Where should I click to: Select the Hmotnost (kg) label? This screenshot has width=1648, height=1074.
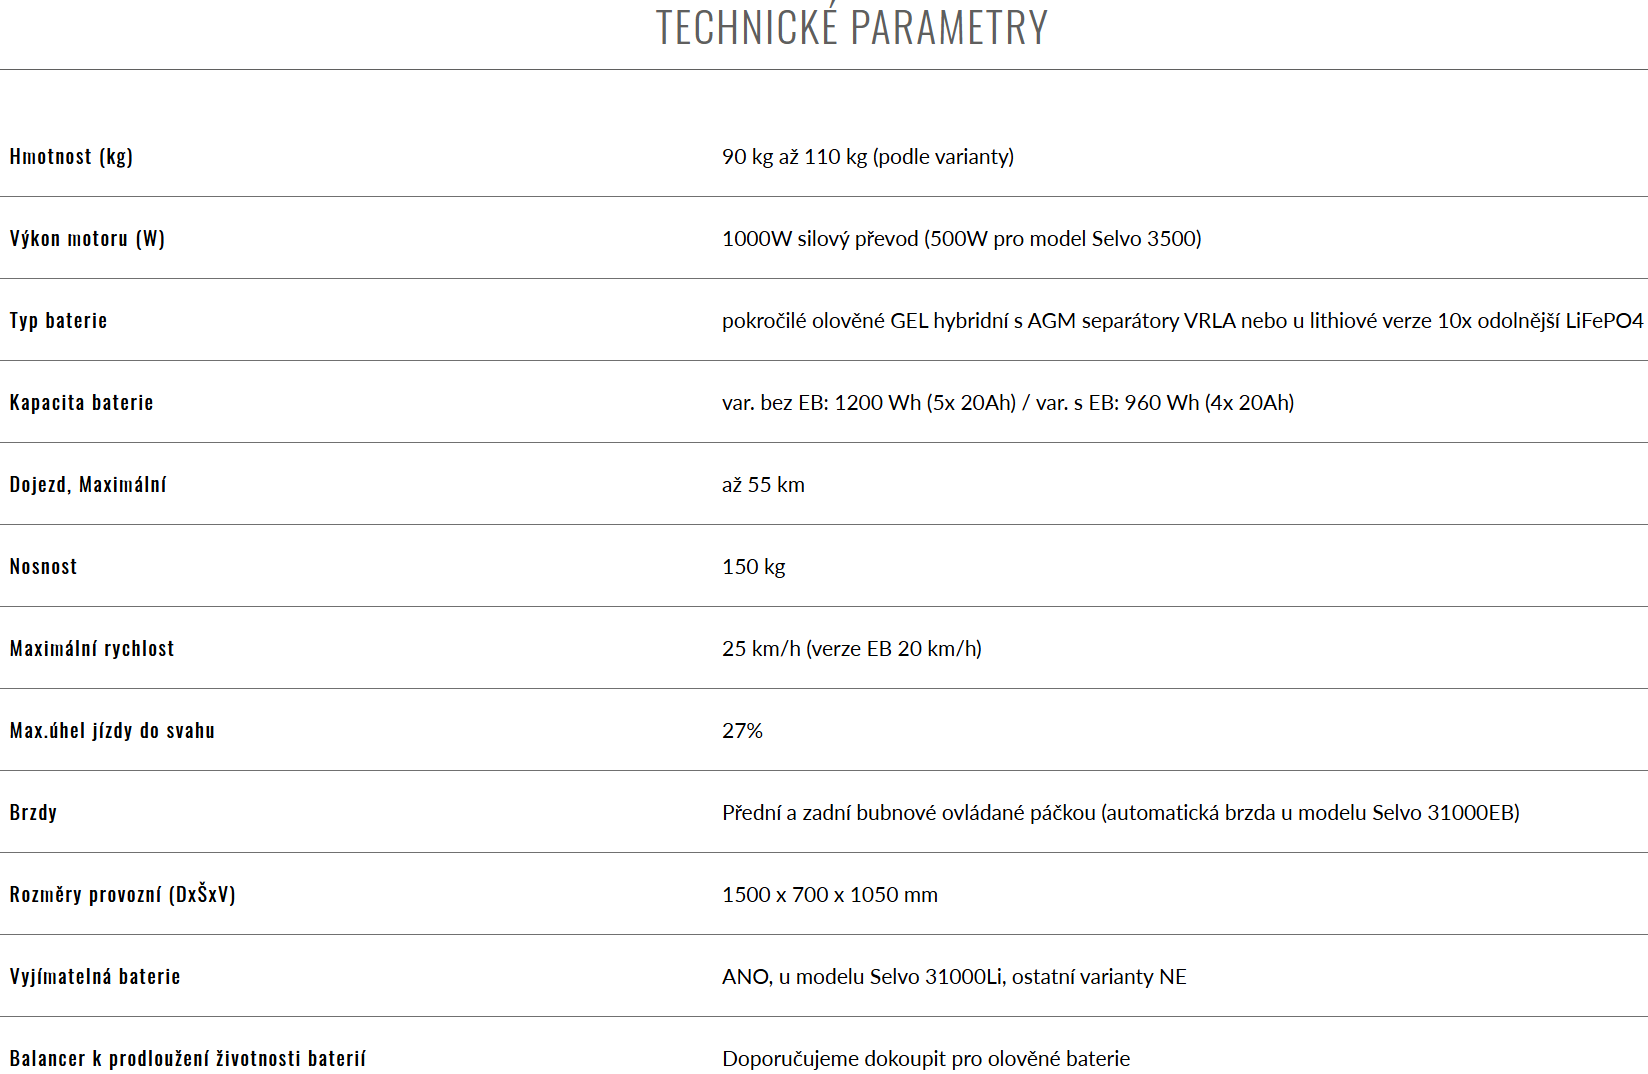point(71,156)
